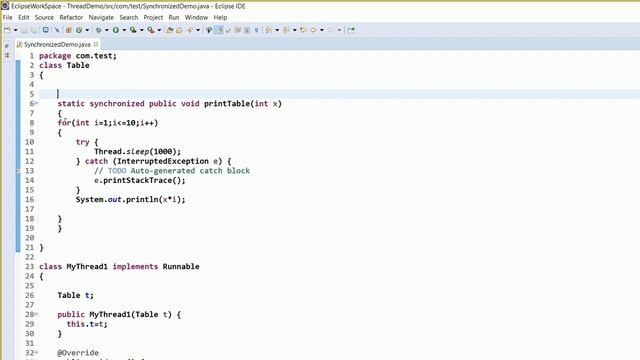640x360 pixels.
Task: Open the Project menu
Action: coord(153,18)
